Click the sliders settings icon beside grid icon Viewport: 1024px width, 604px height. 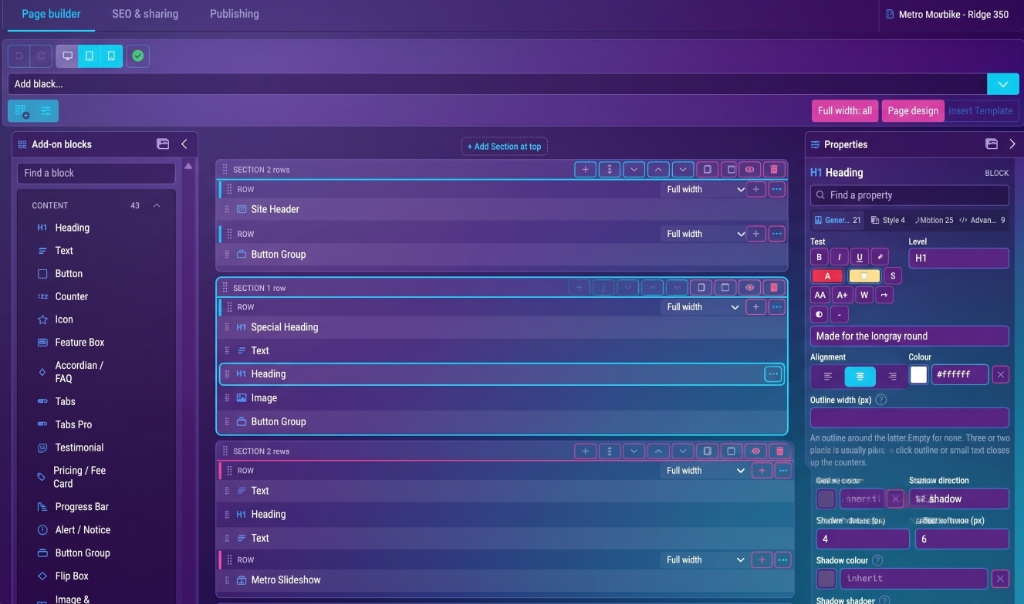pos(46,111)
